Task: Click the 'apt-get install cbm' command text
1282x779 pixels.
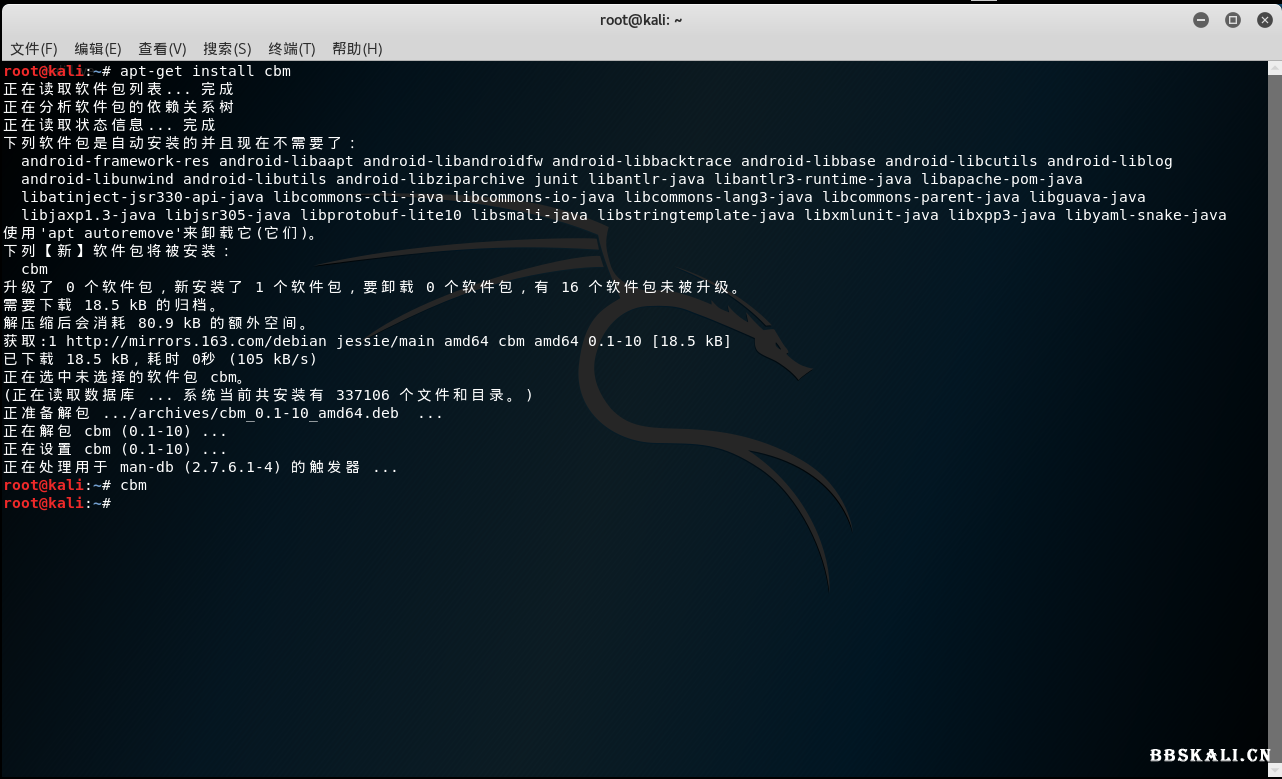Action: [x=205, y=70]
